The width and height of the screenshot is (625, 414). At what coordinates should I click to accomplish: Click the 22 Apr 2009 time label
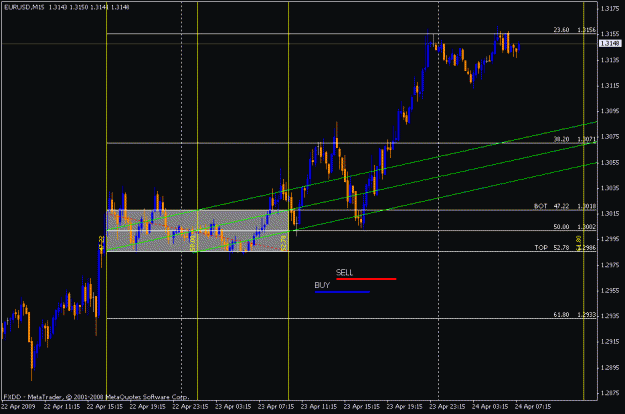[x=18, y=407]
